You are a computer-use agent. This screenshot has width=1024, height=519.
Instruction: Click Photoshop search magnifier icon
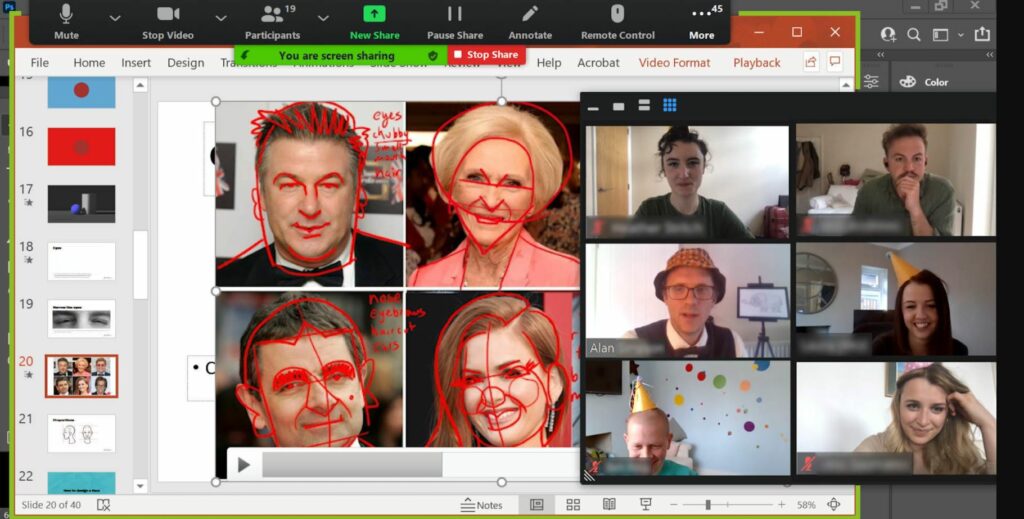point(914,34)
